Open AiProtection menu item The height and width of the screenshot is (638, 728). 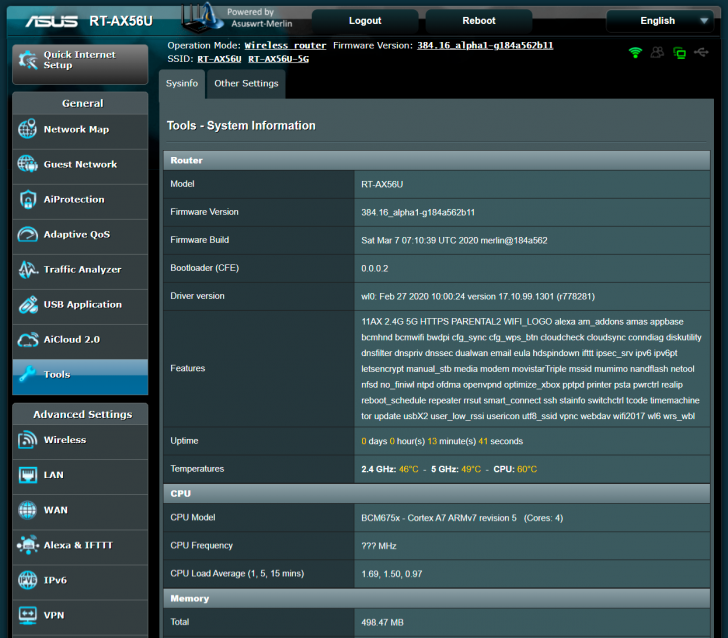point(80,202)
